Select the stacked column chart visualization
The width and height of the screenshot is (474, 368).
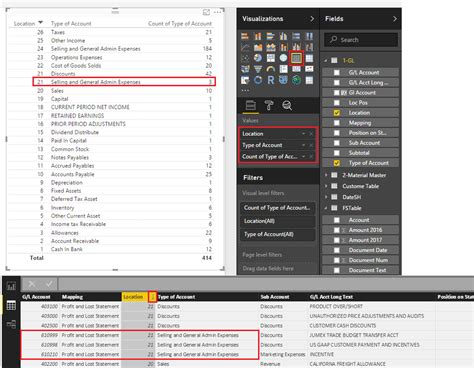coord(258,36)
